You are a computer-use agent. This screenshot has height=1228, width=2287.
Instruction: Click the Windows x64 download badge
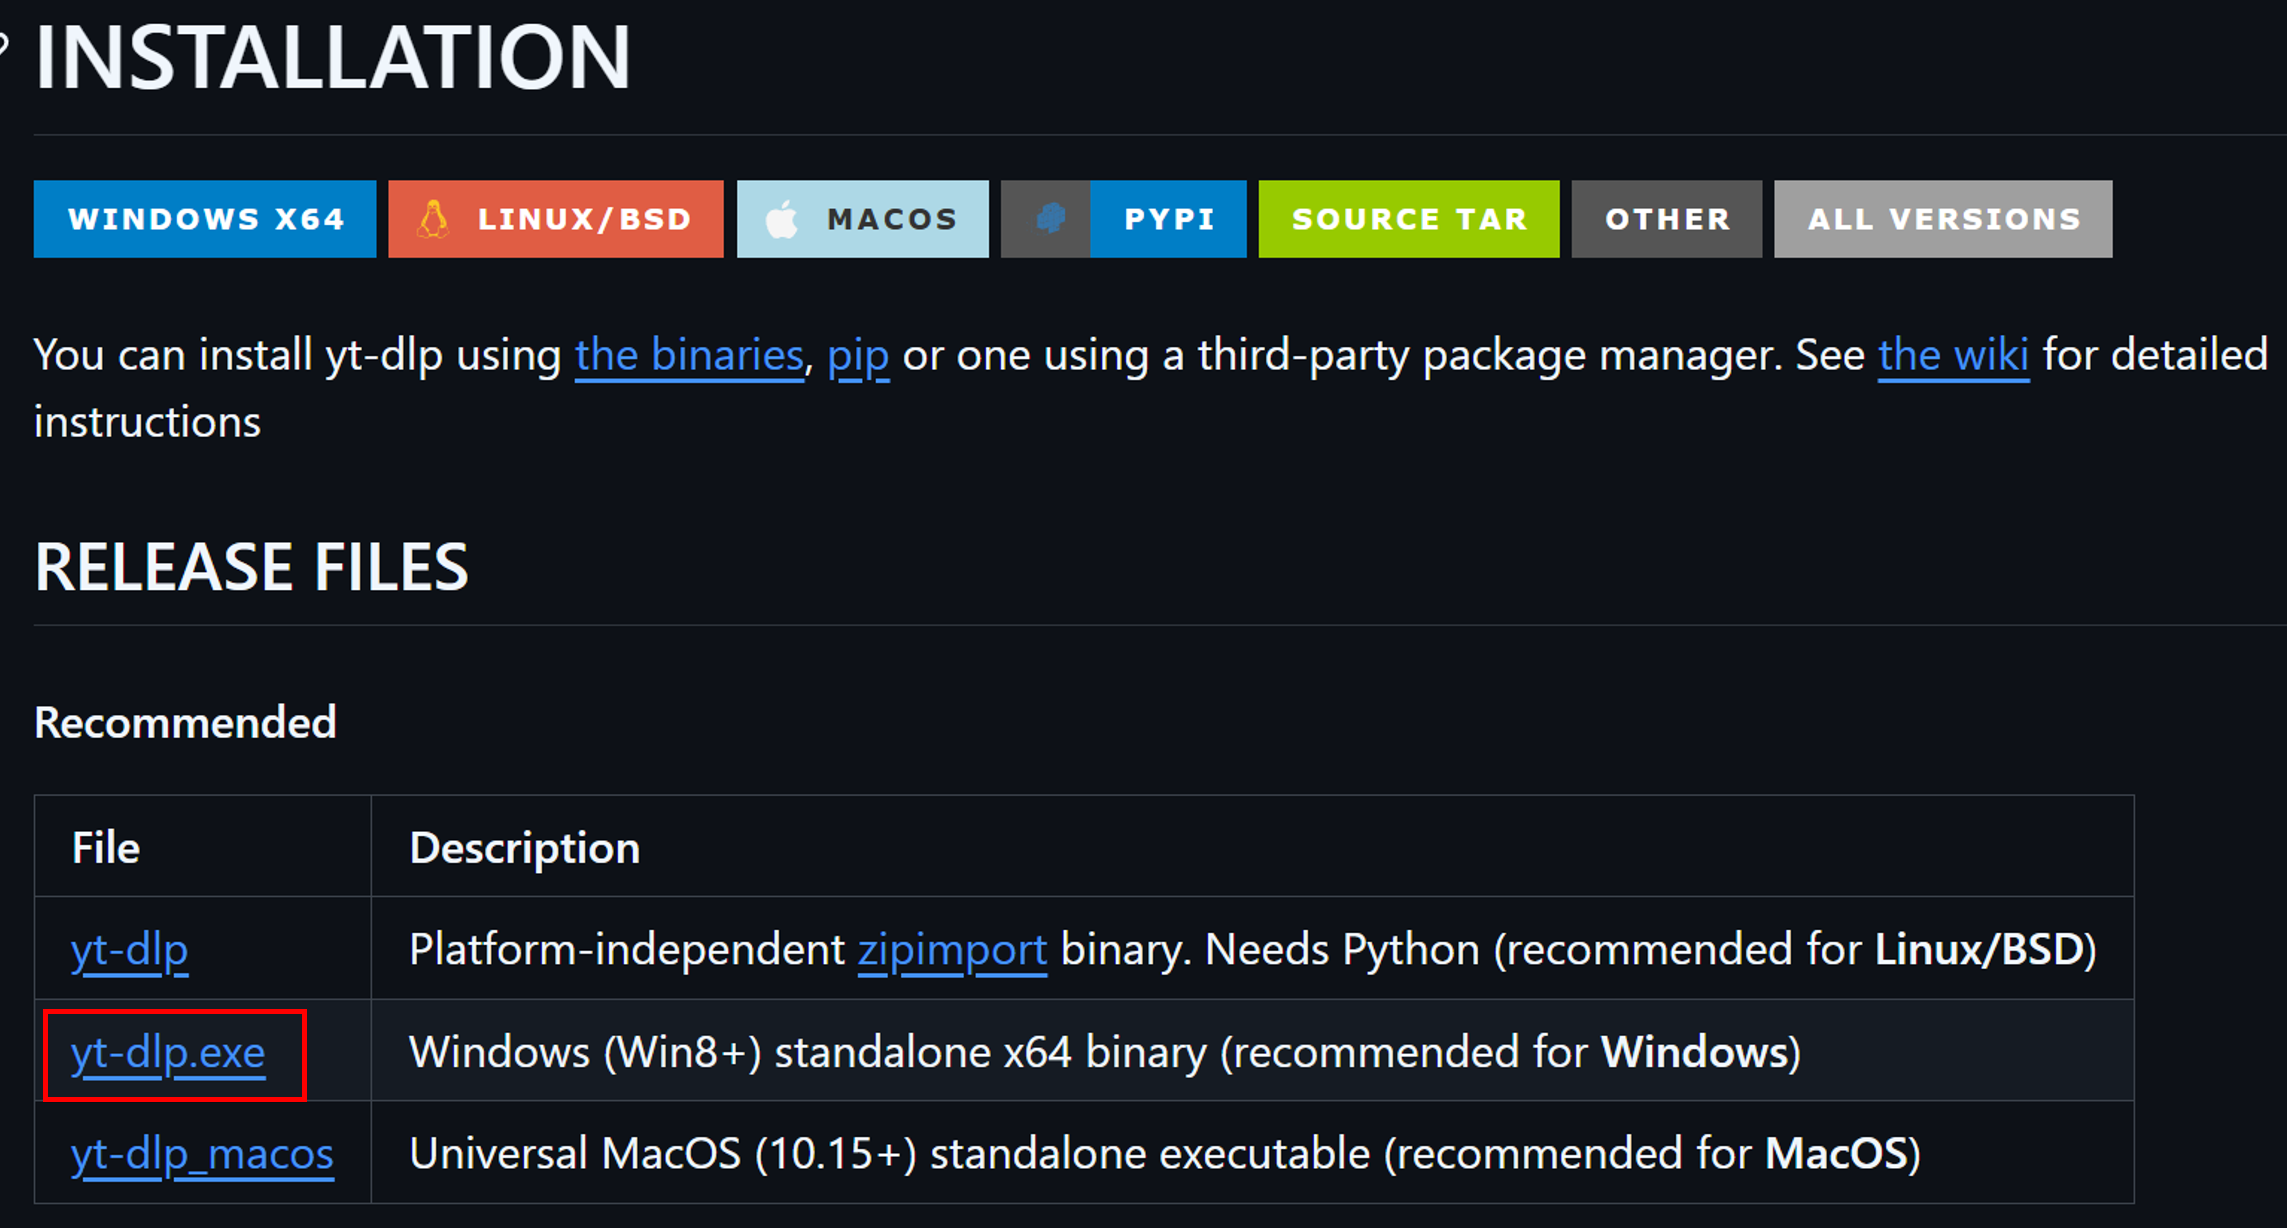click(205, 219)
